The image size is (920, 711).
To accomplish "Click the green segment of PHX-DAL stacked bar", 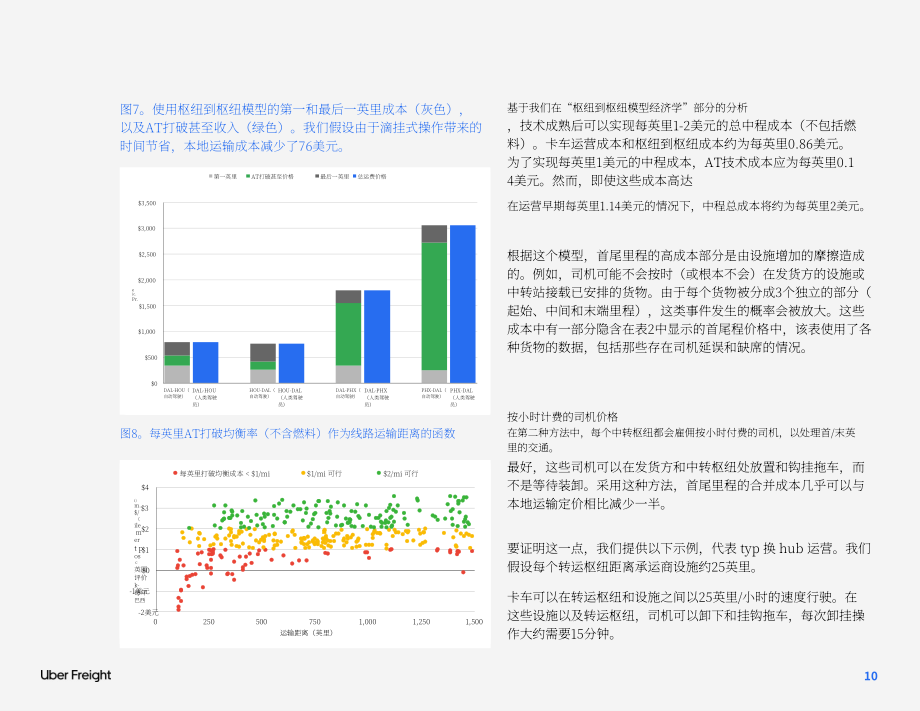I will coord(434,306).
